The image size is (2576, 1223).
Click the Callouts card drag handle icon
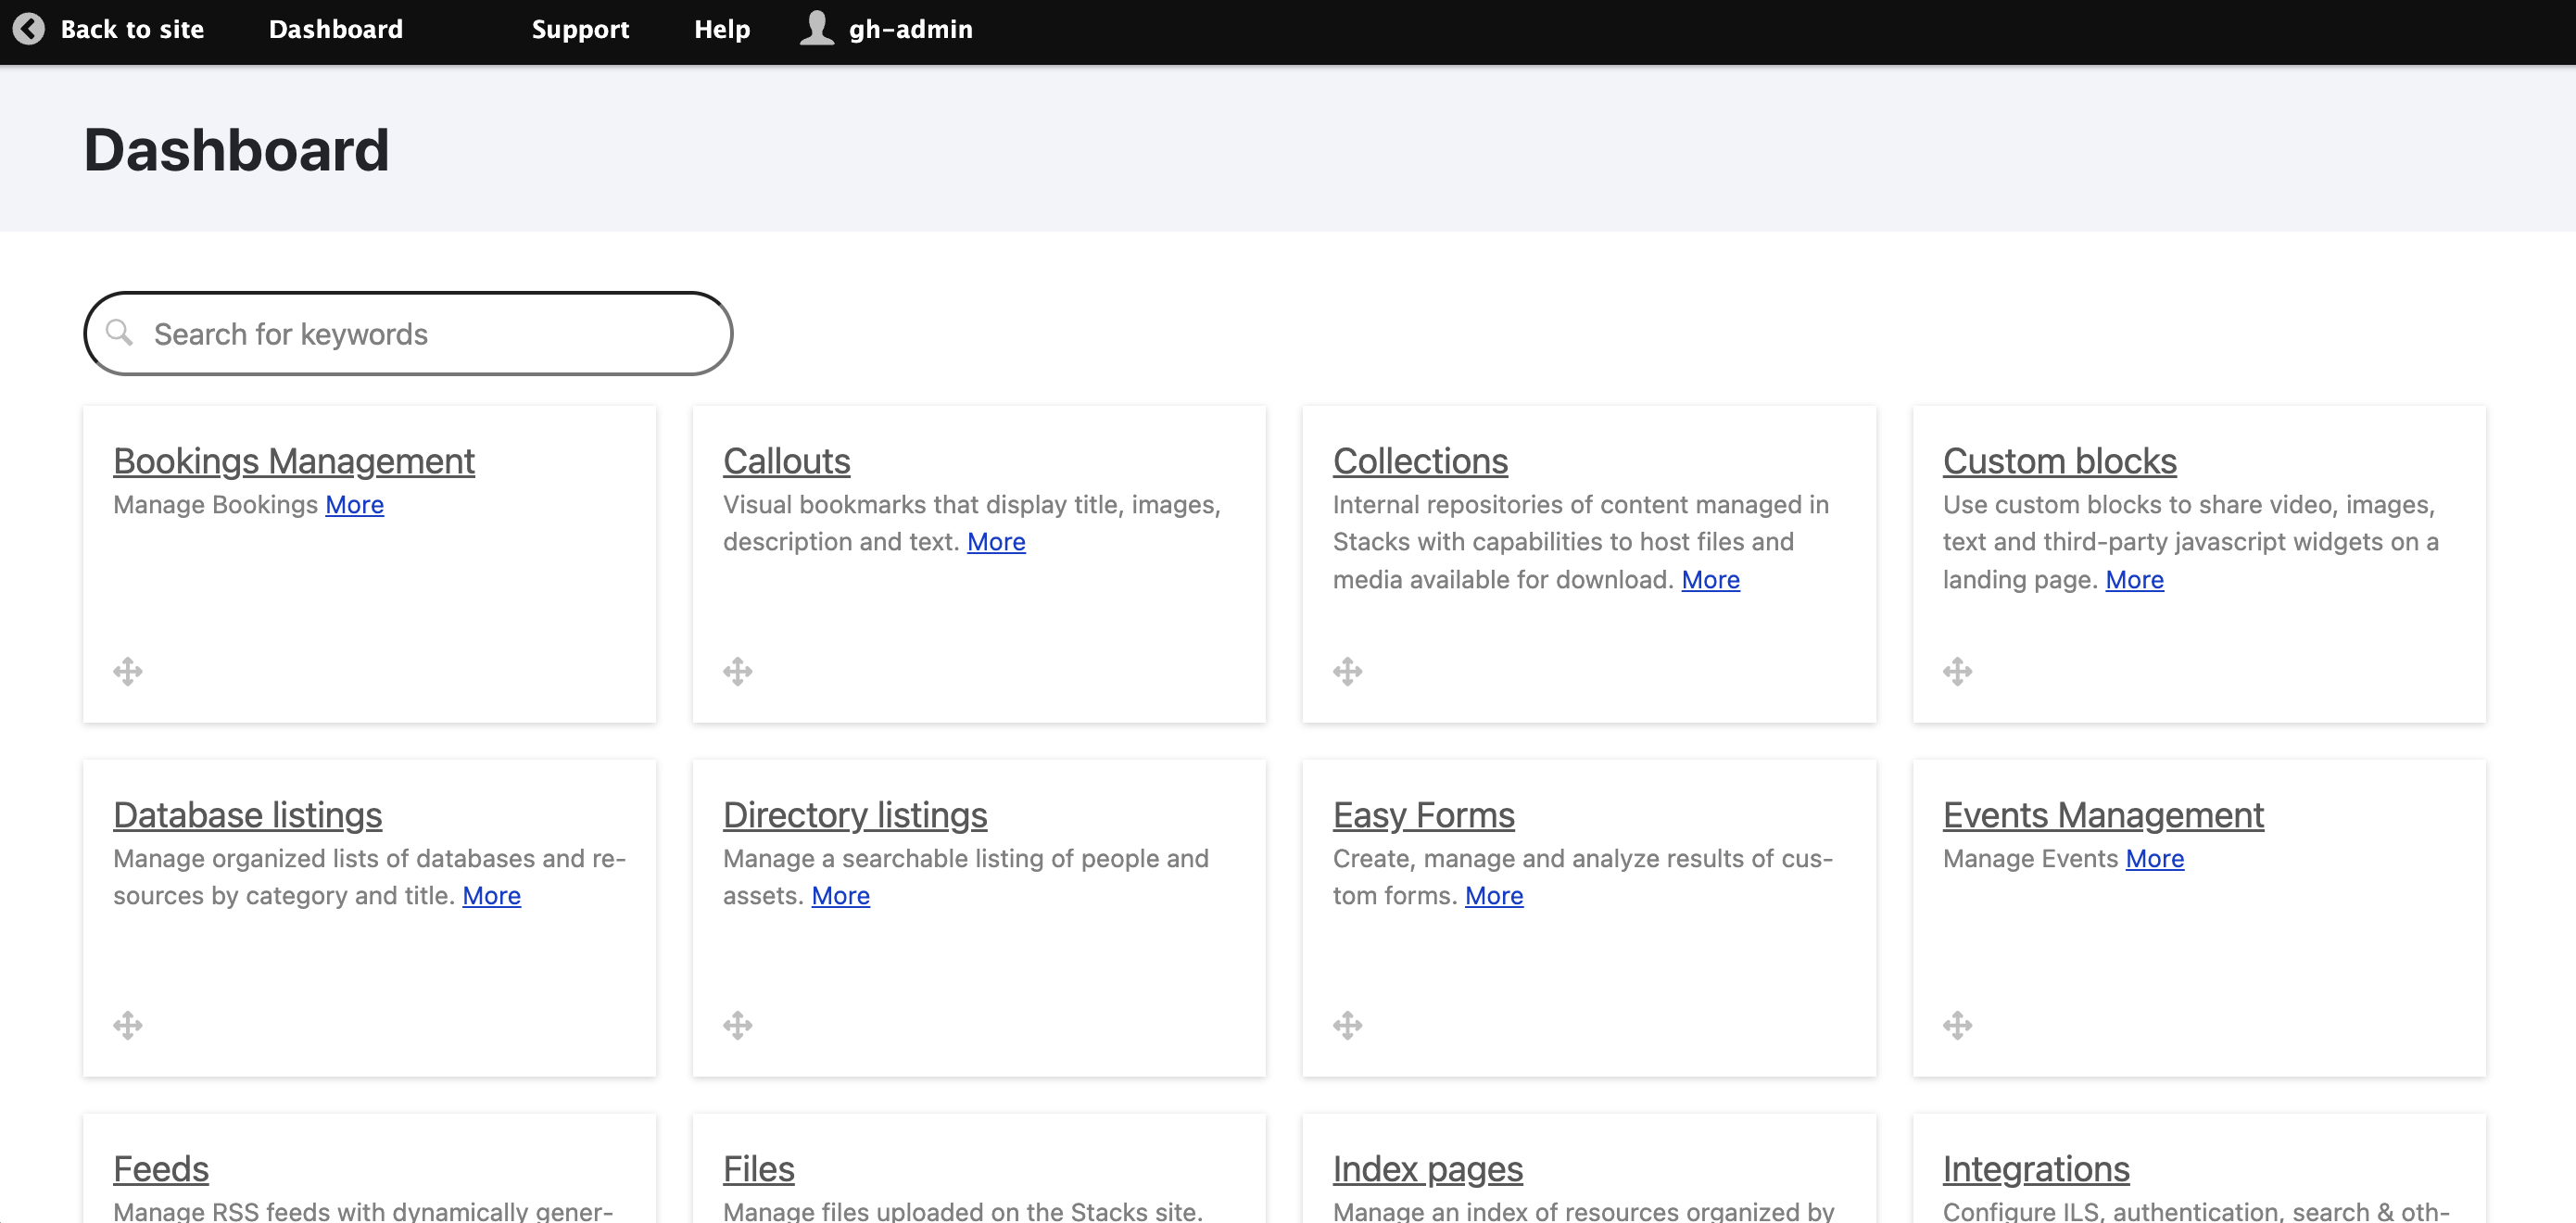pyautogui.click(x=738, y=671)
